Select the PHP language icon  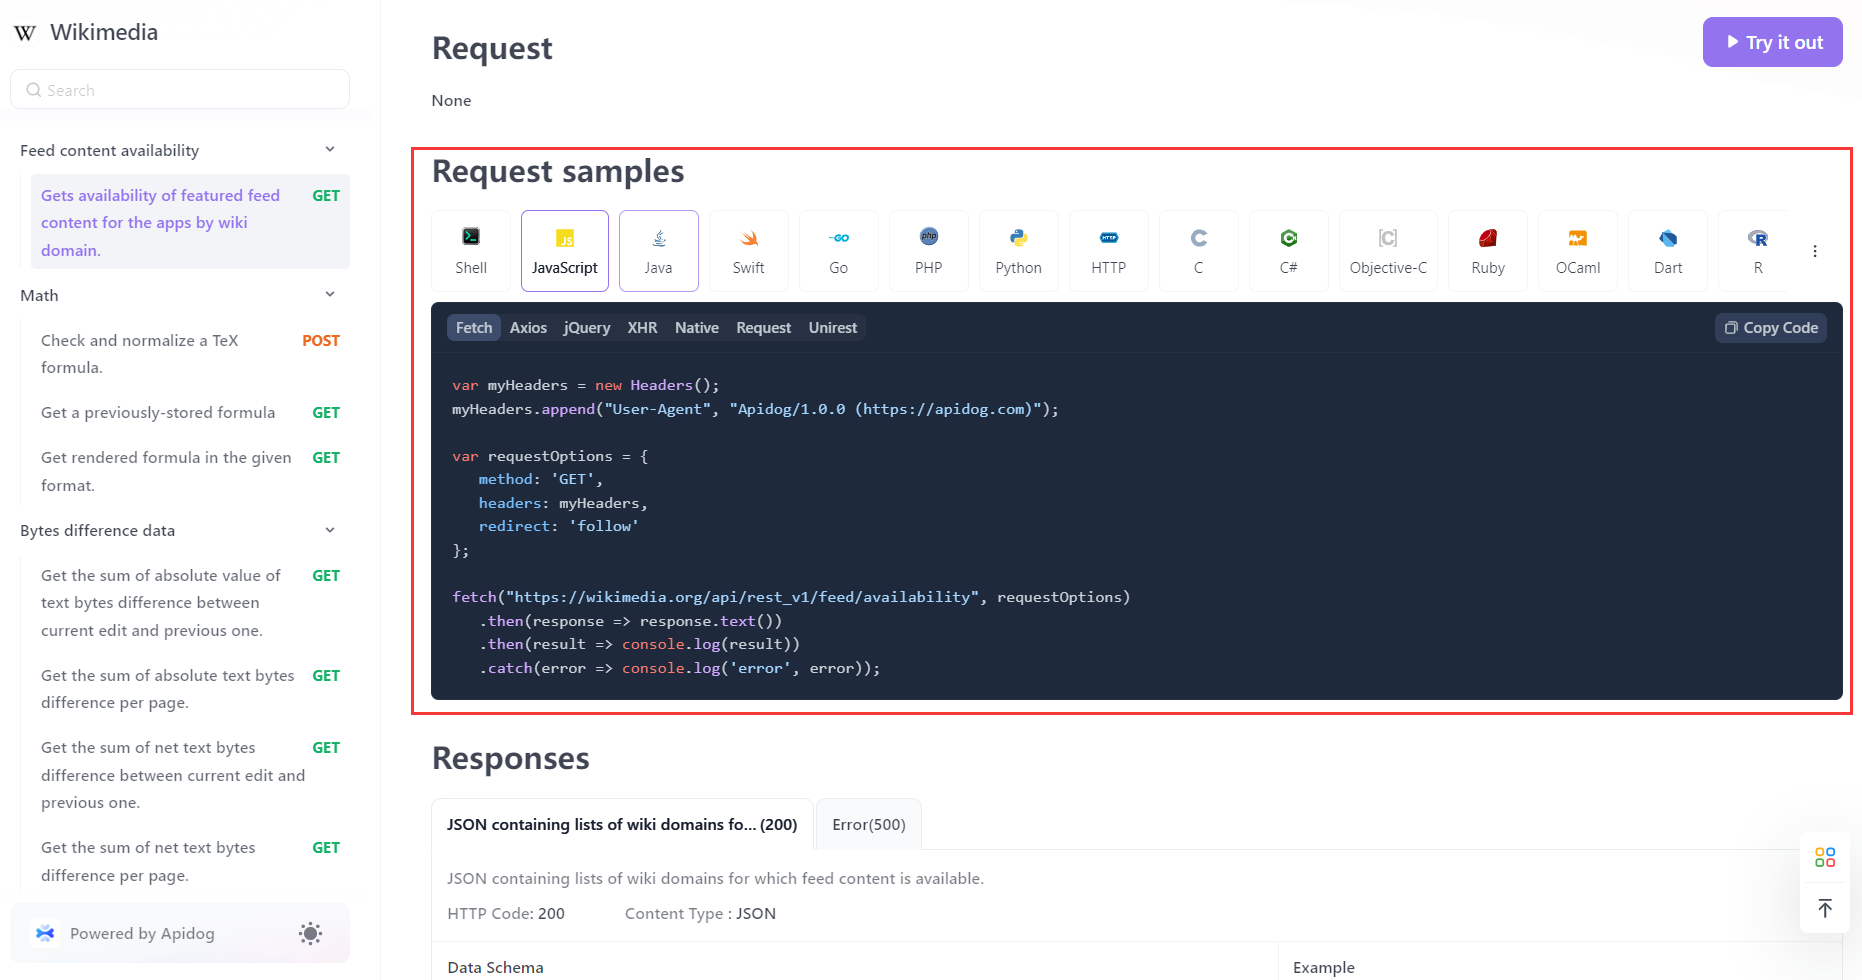[929, 251]
